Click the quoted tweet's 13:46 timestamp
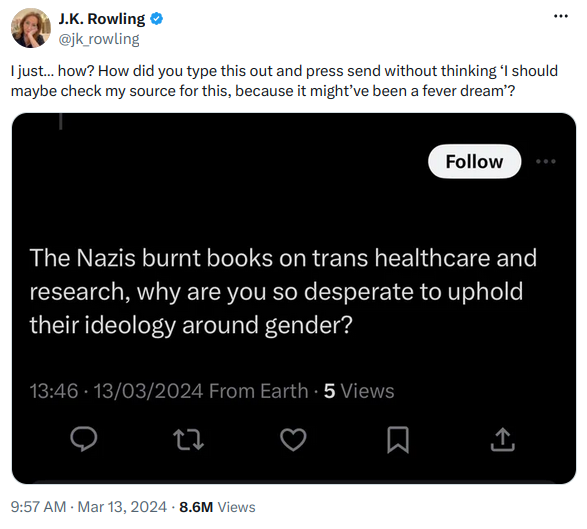This screenshot has height=529, width=587. tap(54, 391)
